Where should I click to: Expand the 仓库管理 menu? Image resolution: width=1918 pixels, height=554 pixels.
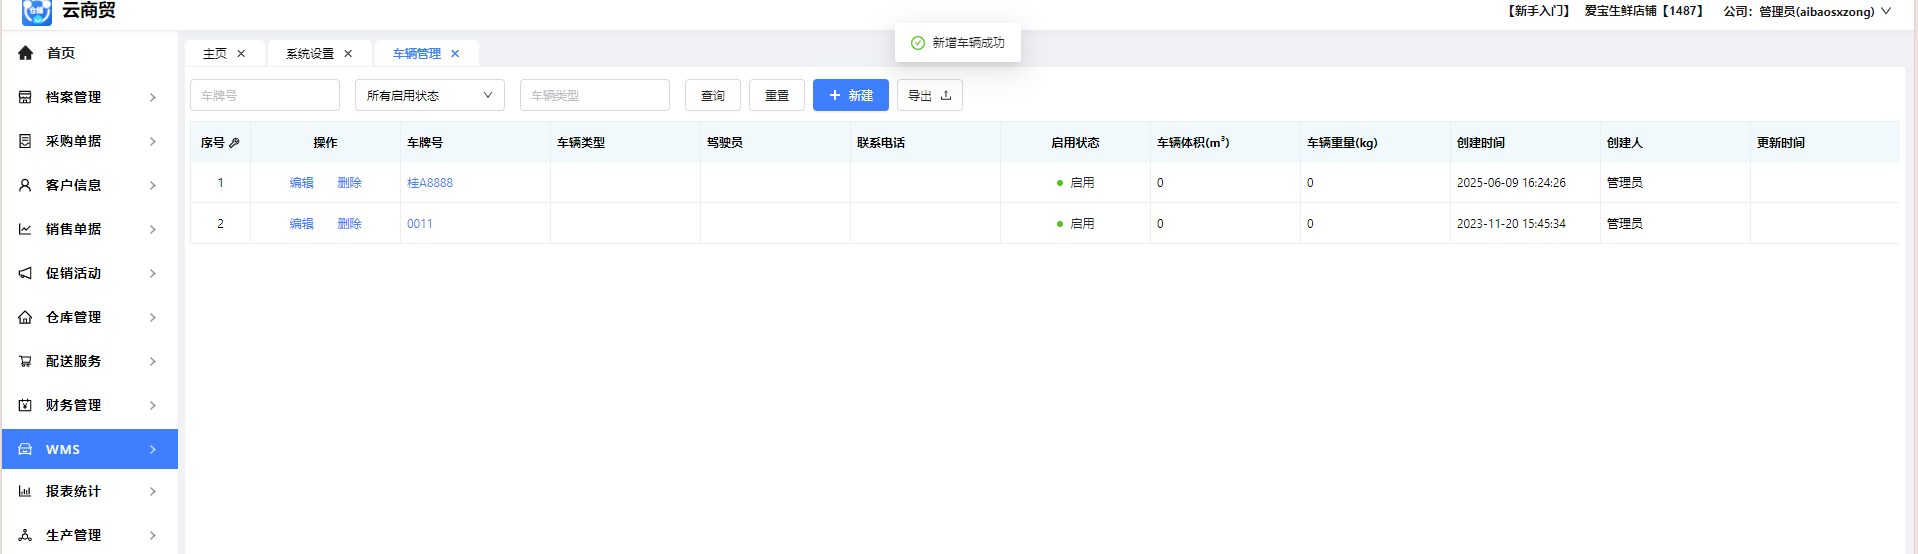[88, 317]
